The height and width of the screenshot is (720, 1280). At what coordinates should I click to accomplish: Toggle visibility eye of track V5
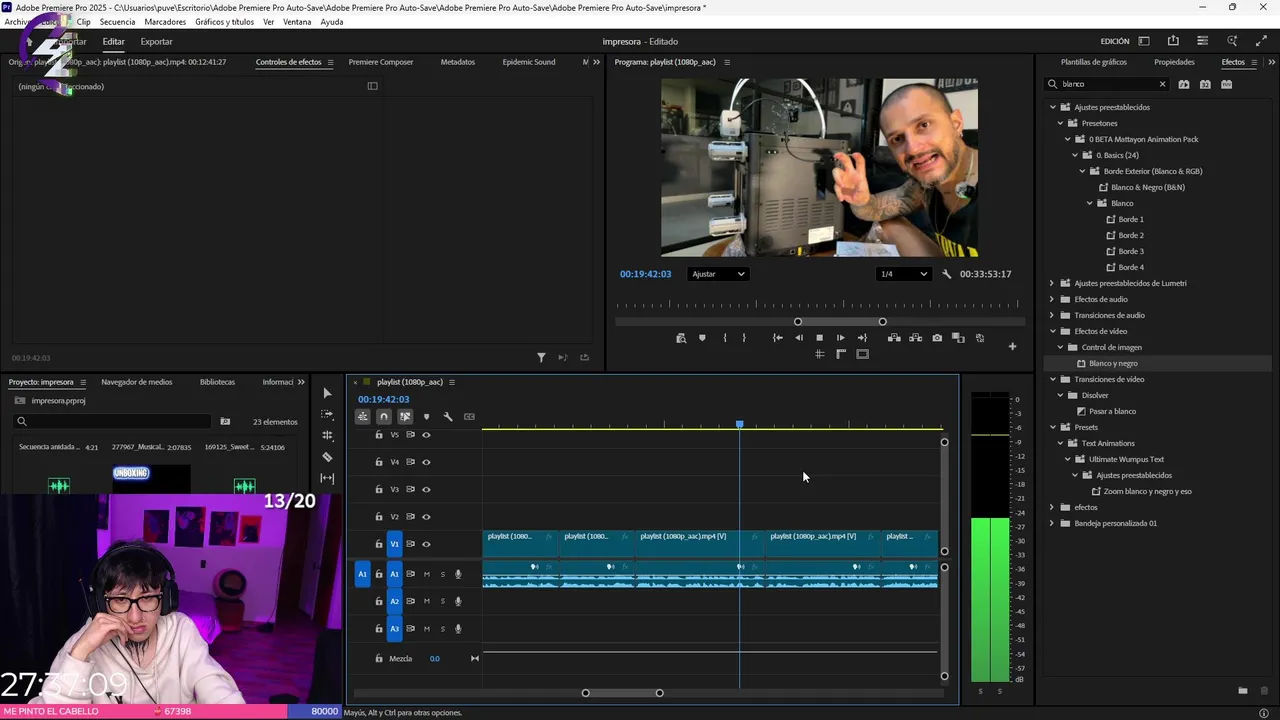(426, 435)
